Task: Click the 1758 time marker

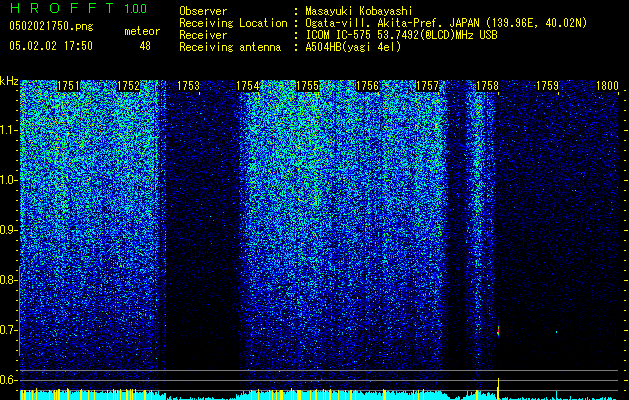Action: [487, 86]
